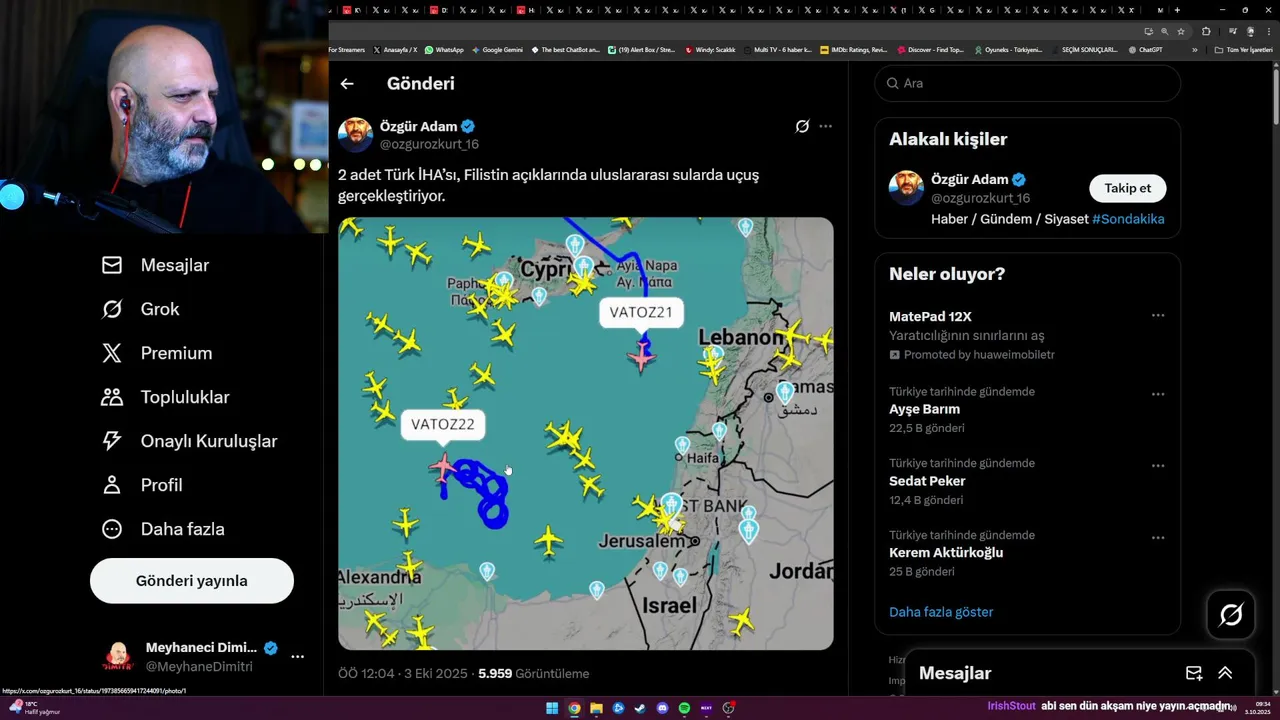
Task: Open Discord in the taskbar
Action: pyautogui.click(x=662, y=708)
